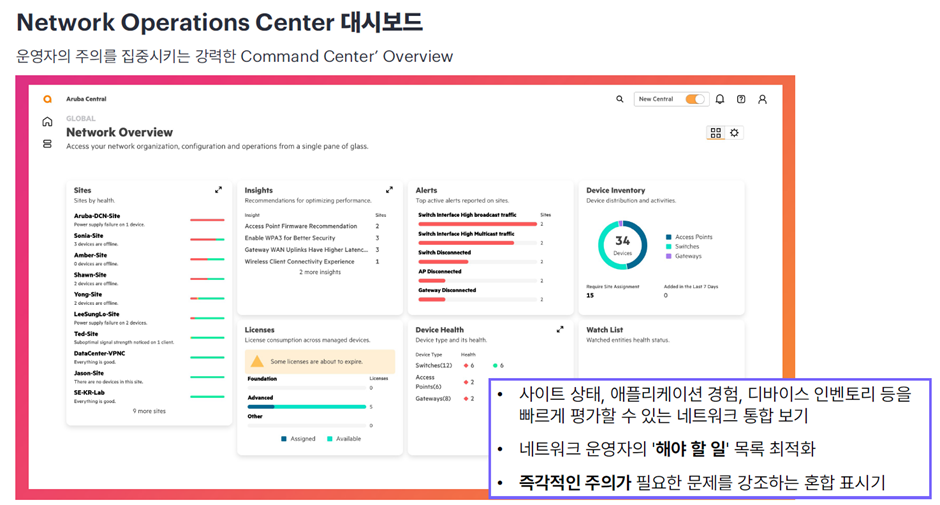This screenshot has height=505, width=940.
Task: Open the user account profile icon
Action: [x=762, y=99]
